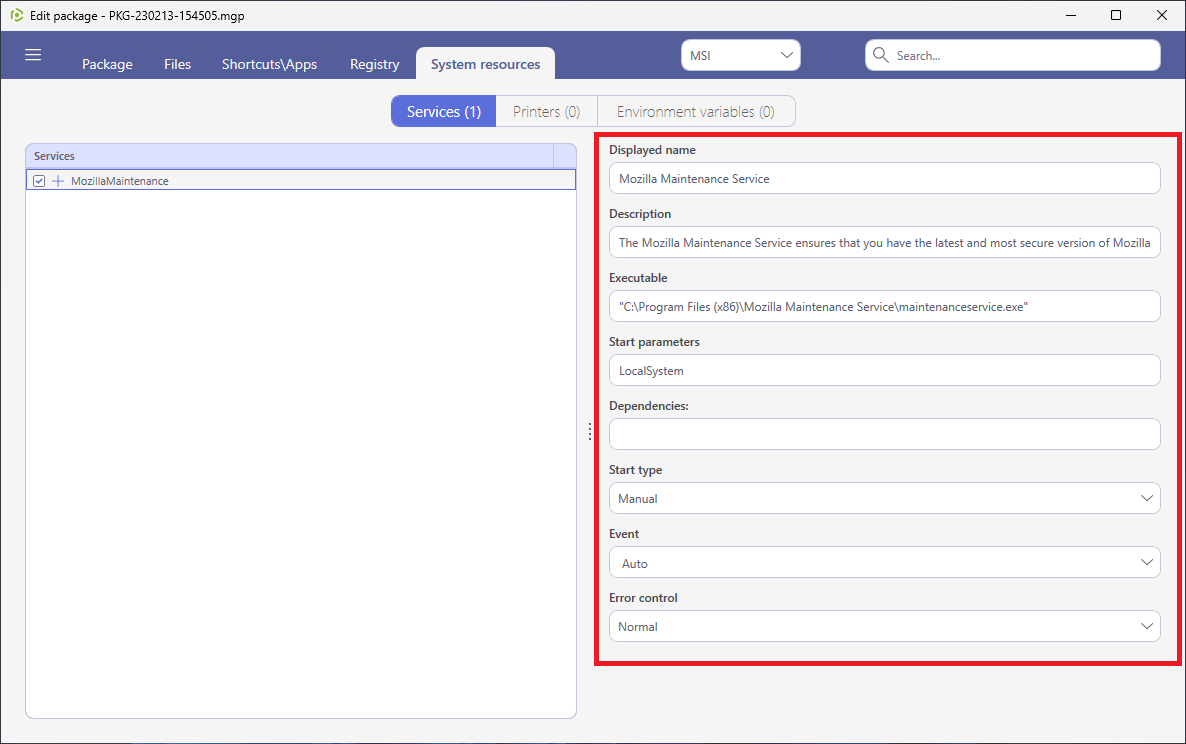The height and width of the screenshot is (744, 1186).
Task: Click the search magnifier icon
Action: [x=880, y=55]
